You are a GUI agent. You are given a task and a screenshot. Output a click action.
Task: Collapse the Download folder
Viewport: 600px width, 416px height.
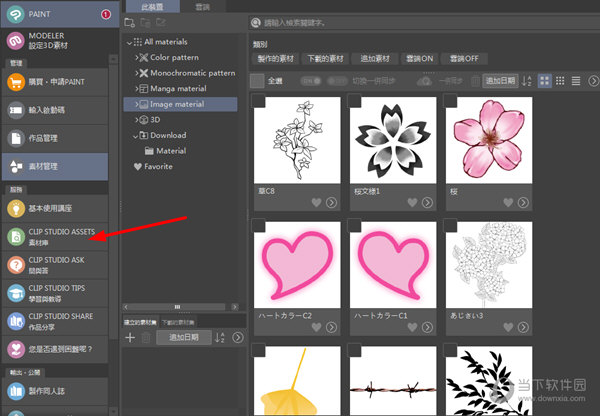(135, 136)
